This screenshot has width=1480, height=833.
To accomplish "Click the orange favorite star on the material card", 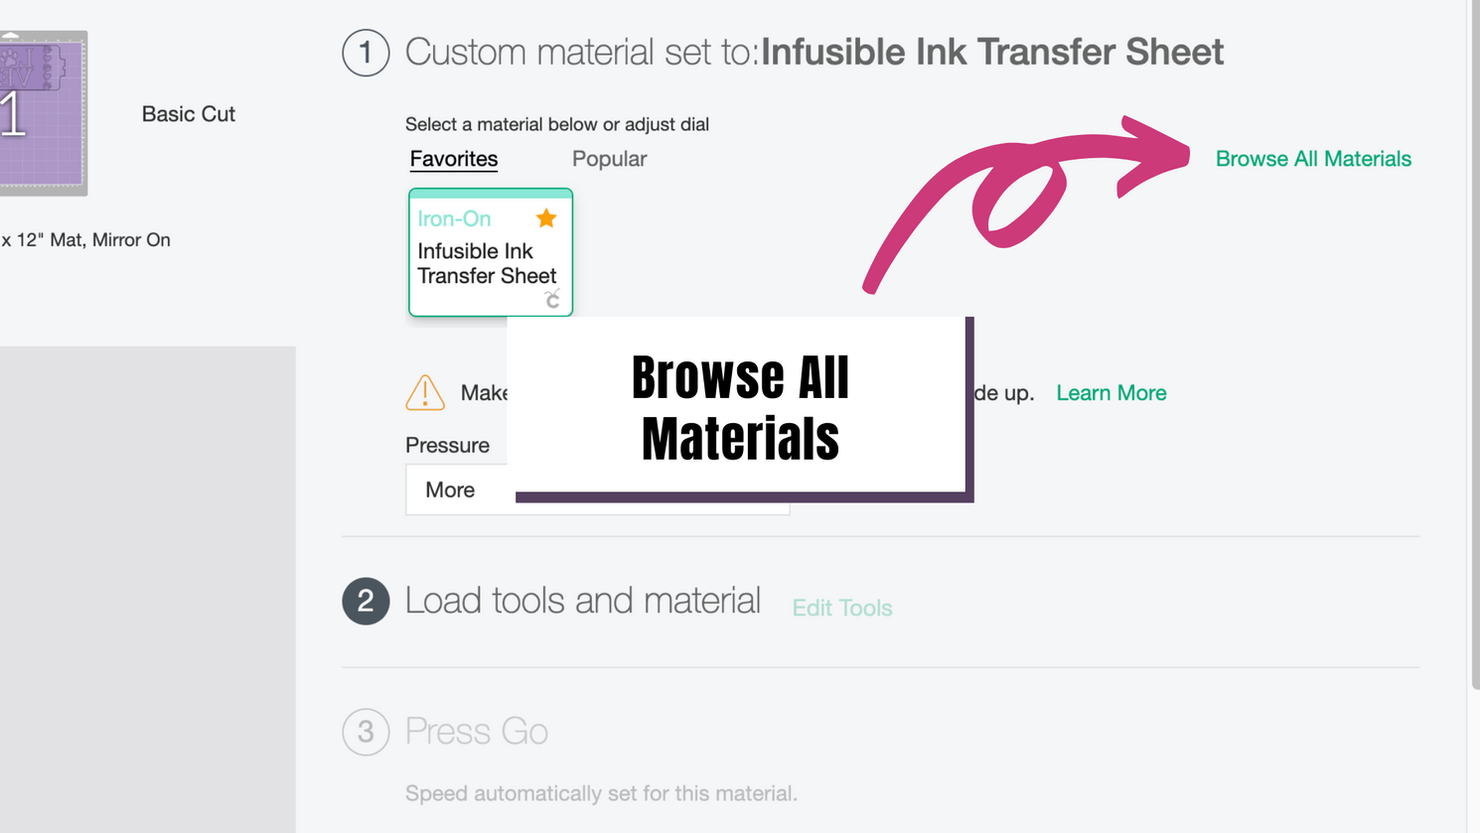I will [546, 218].
